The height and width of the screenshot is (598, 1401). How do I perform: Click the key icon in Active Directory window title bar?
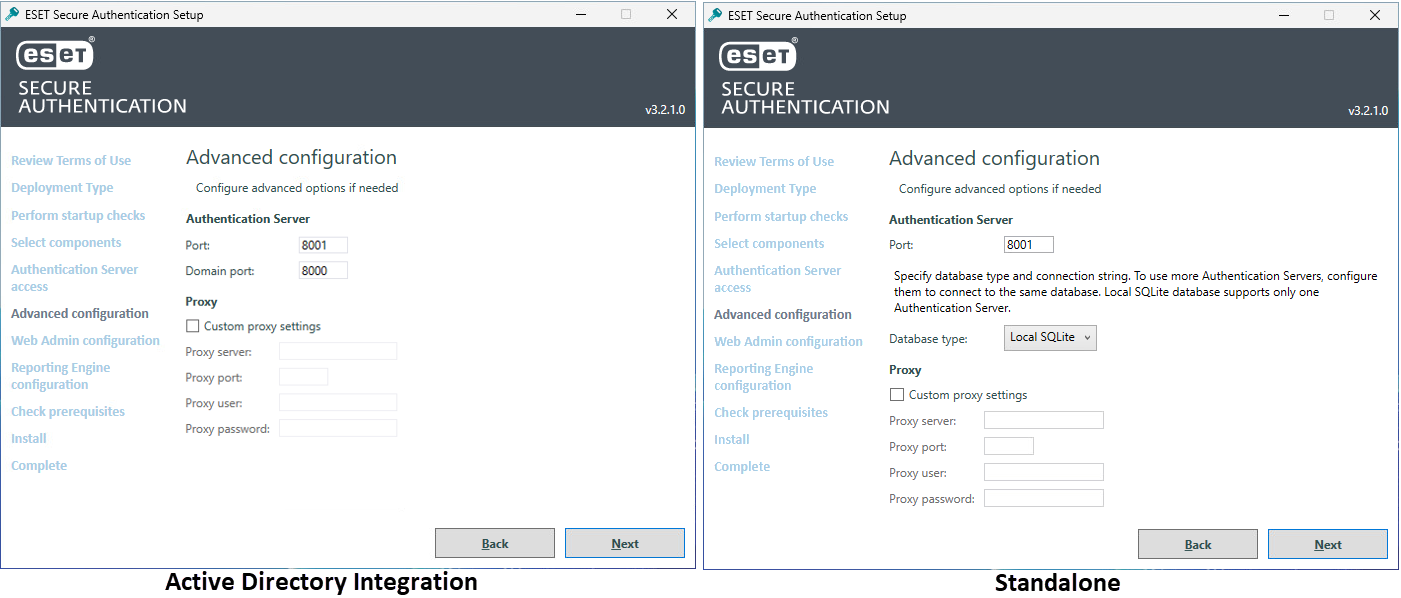(x=13, y=15)
